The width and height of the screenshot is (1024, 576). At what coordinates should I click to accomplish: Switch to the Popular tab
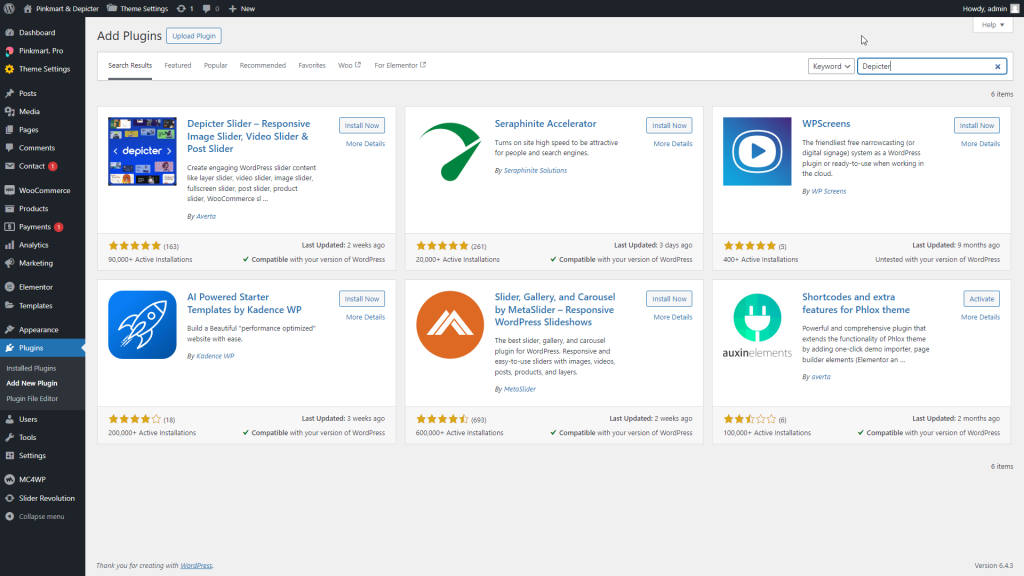(216, 65)
